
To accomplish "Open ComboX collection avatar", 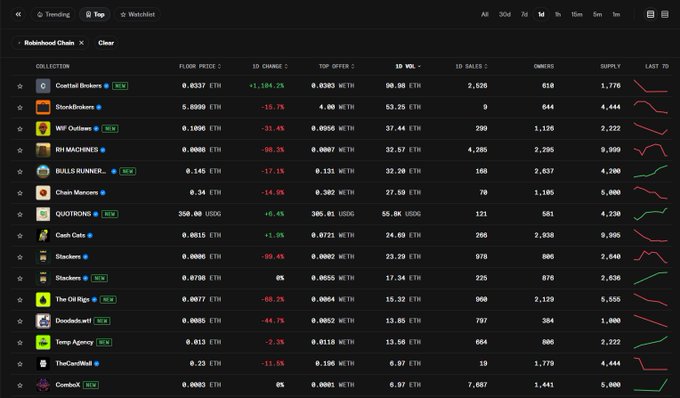I will pyautogui.click(x=43, y=385).
